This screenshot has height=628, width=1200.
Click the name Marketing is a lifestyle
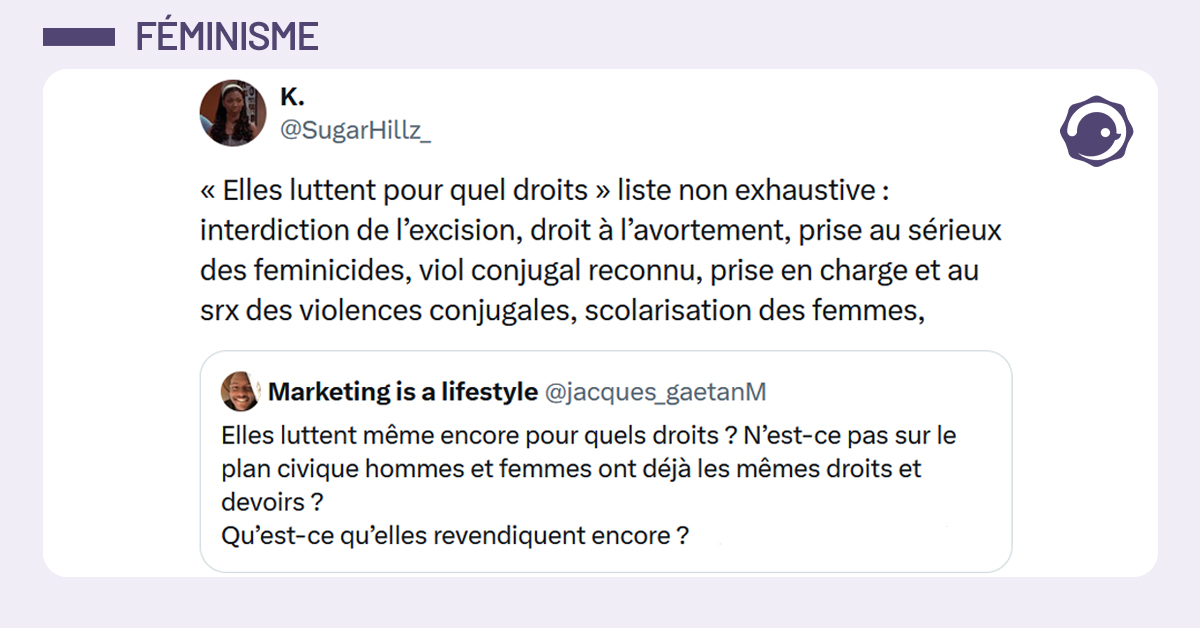click(402, 392)
